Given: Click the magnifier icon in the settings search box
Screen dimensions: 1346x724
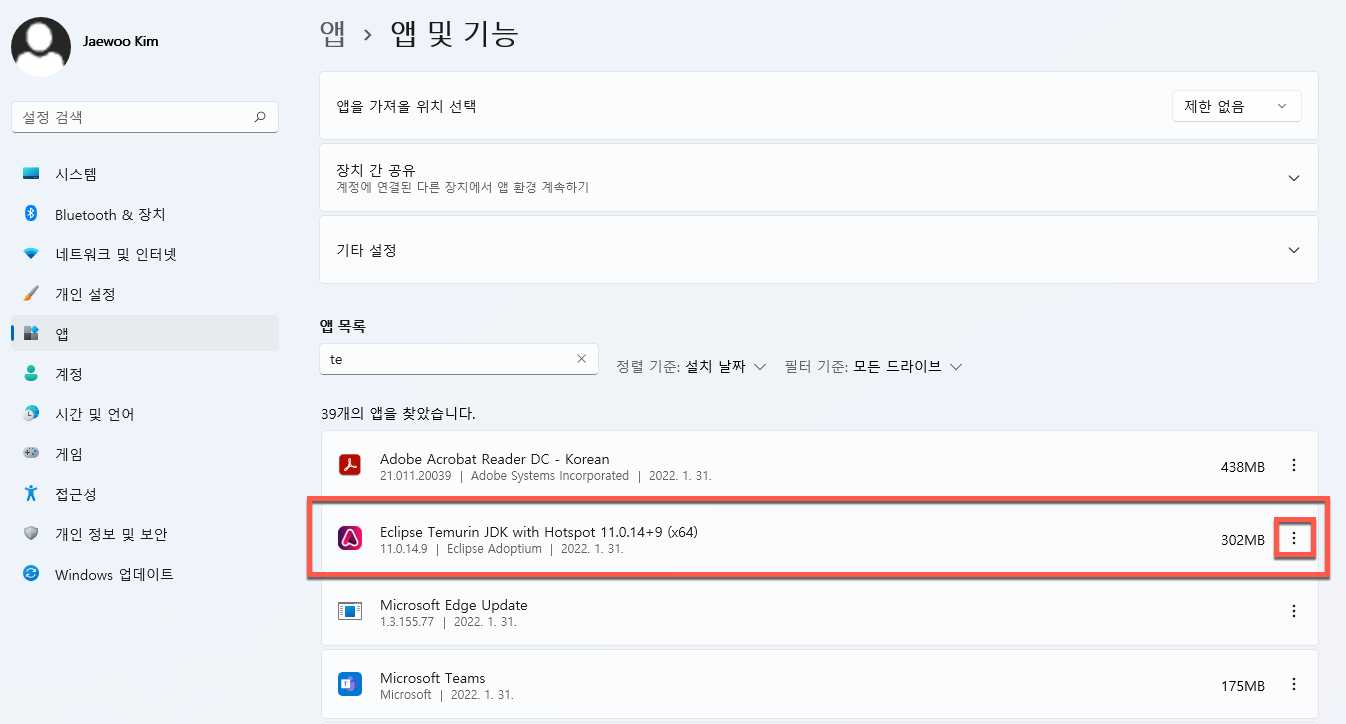Looking at the screenshot, I should tap(259, 117).
